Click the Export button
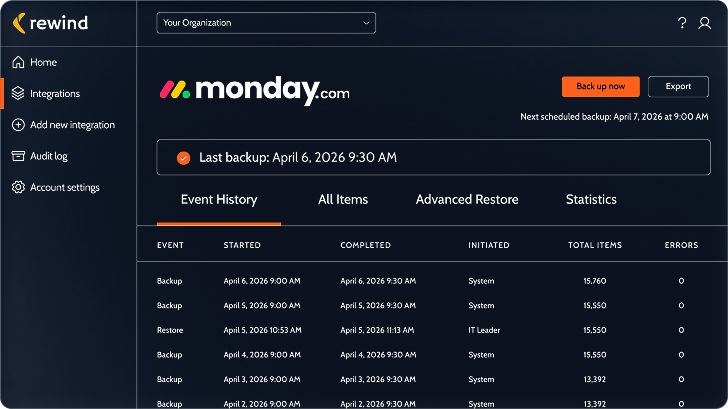Screen dimensions: 728x409 coord(678,86)
